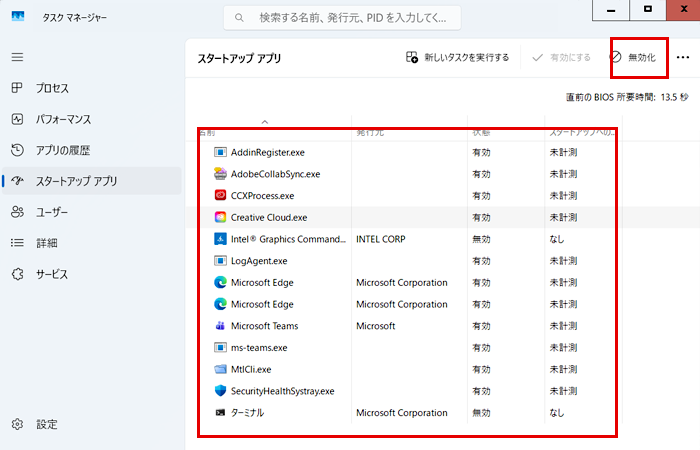Click the 有効にする button

click(561, 57)
